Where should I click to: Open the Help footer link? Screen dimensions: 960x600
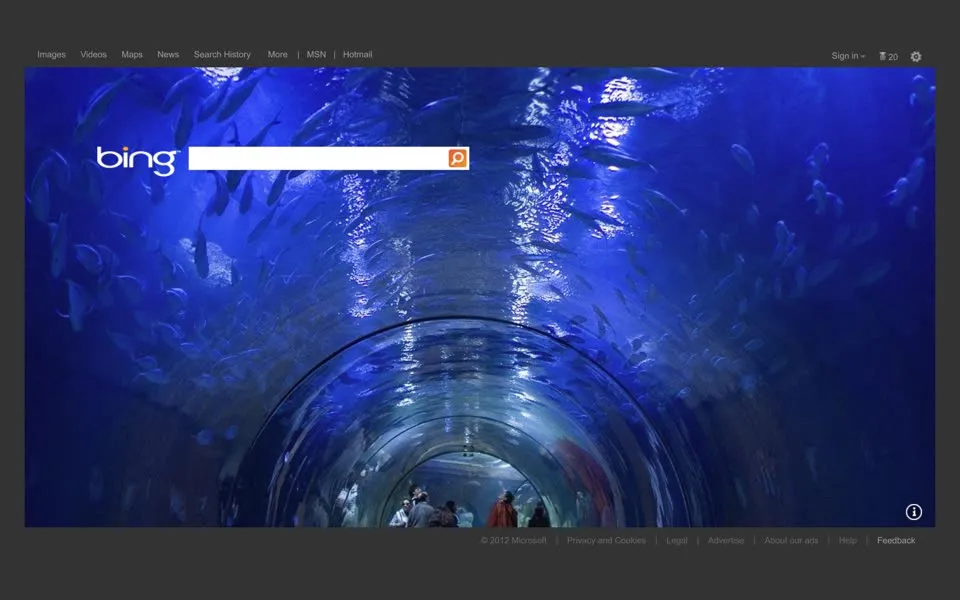[847, 541]
